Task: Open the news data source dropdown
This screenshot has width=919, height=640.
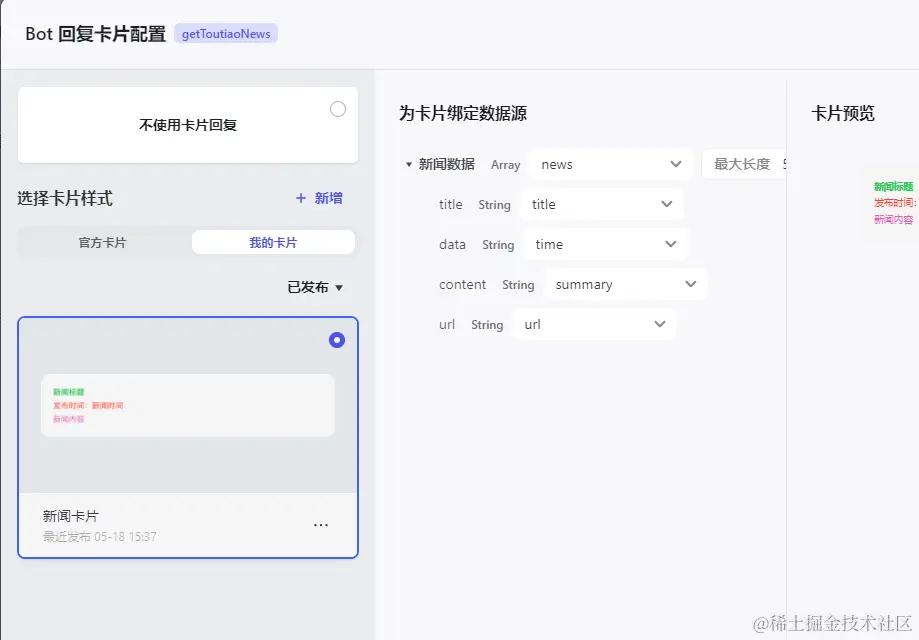Action: [x=611, y=164]
